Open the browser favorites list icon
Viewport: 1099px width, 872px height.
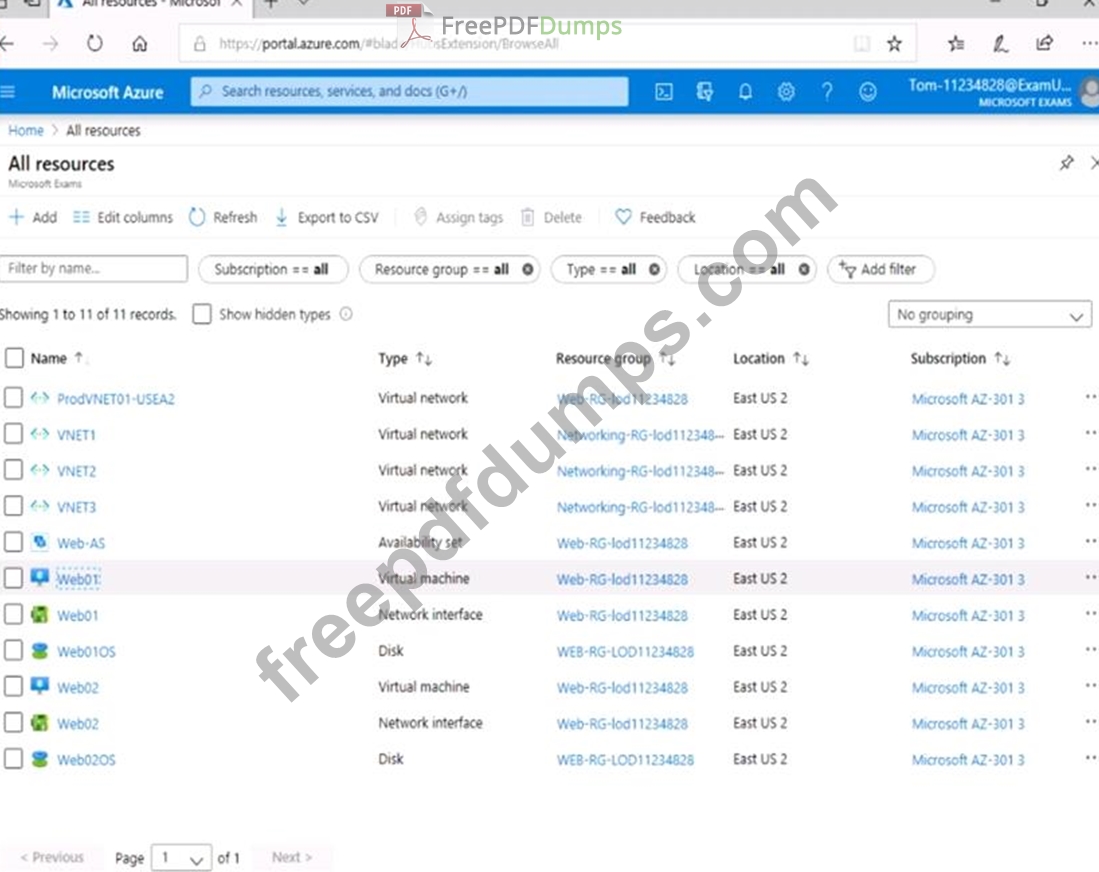click(x=956, y=44)
